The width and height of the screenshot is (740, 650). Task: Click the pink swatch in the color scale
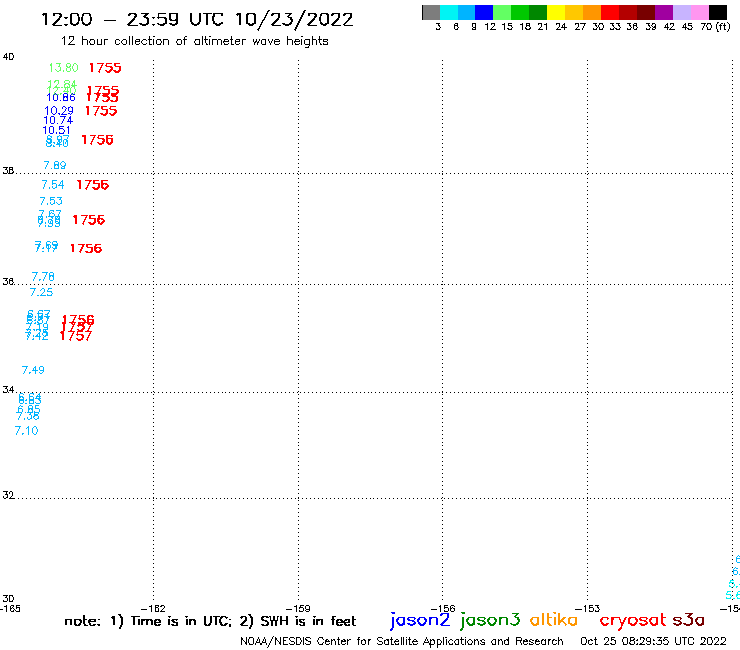699,12
